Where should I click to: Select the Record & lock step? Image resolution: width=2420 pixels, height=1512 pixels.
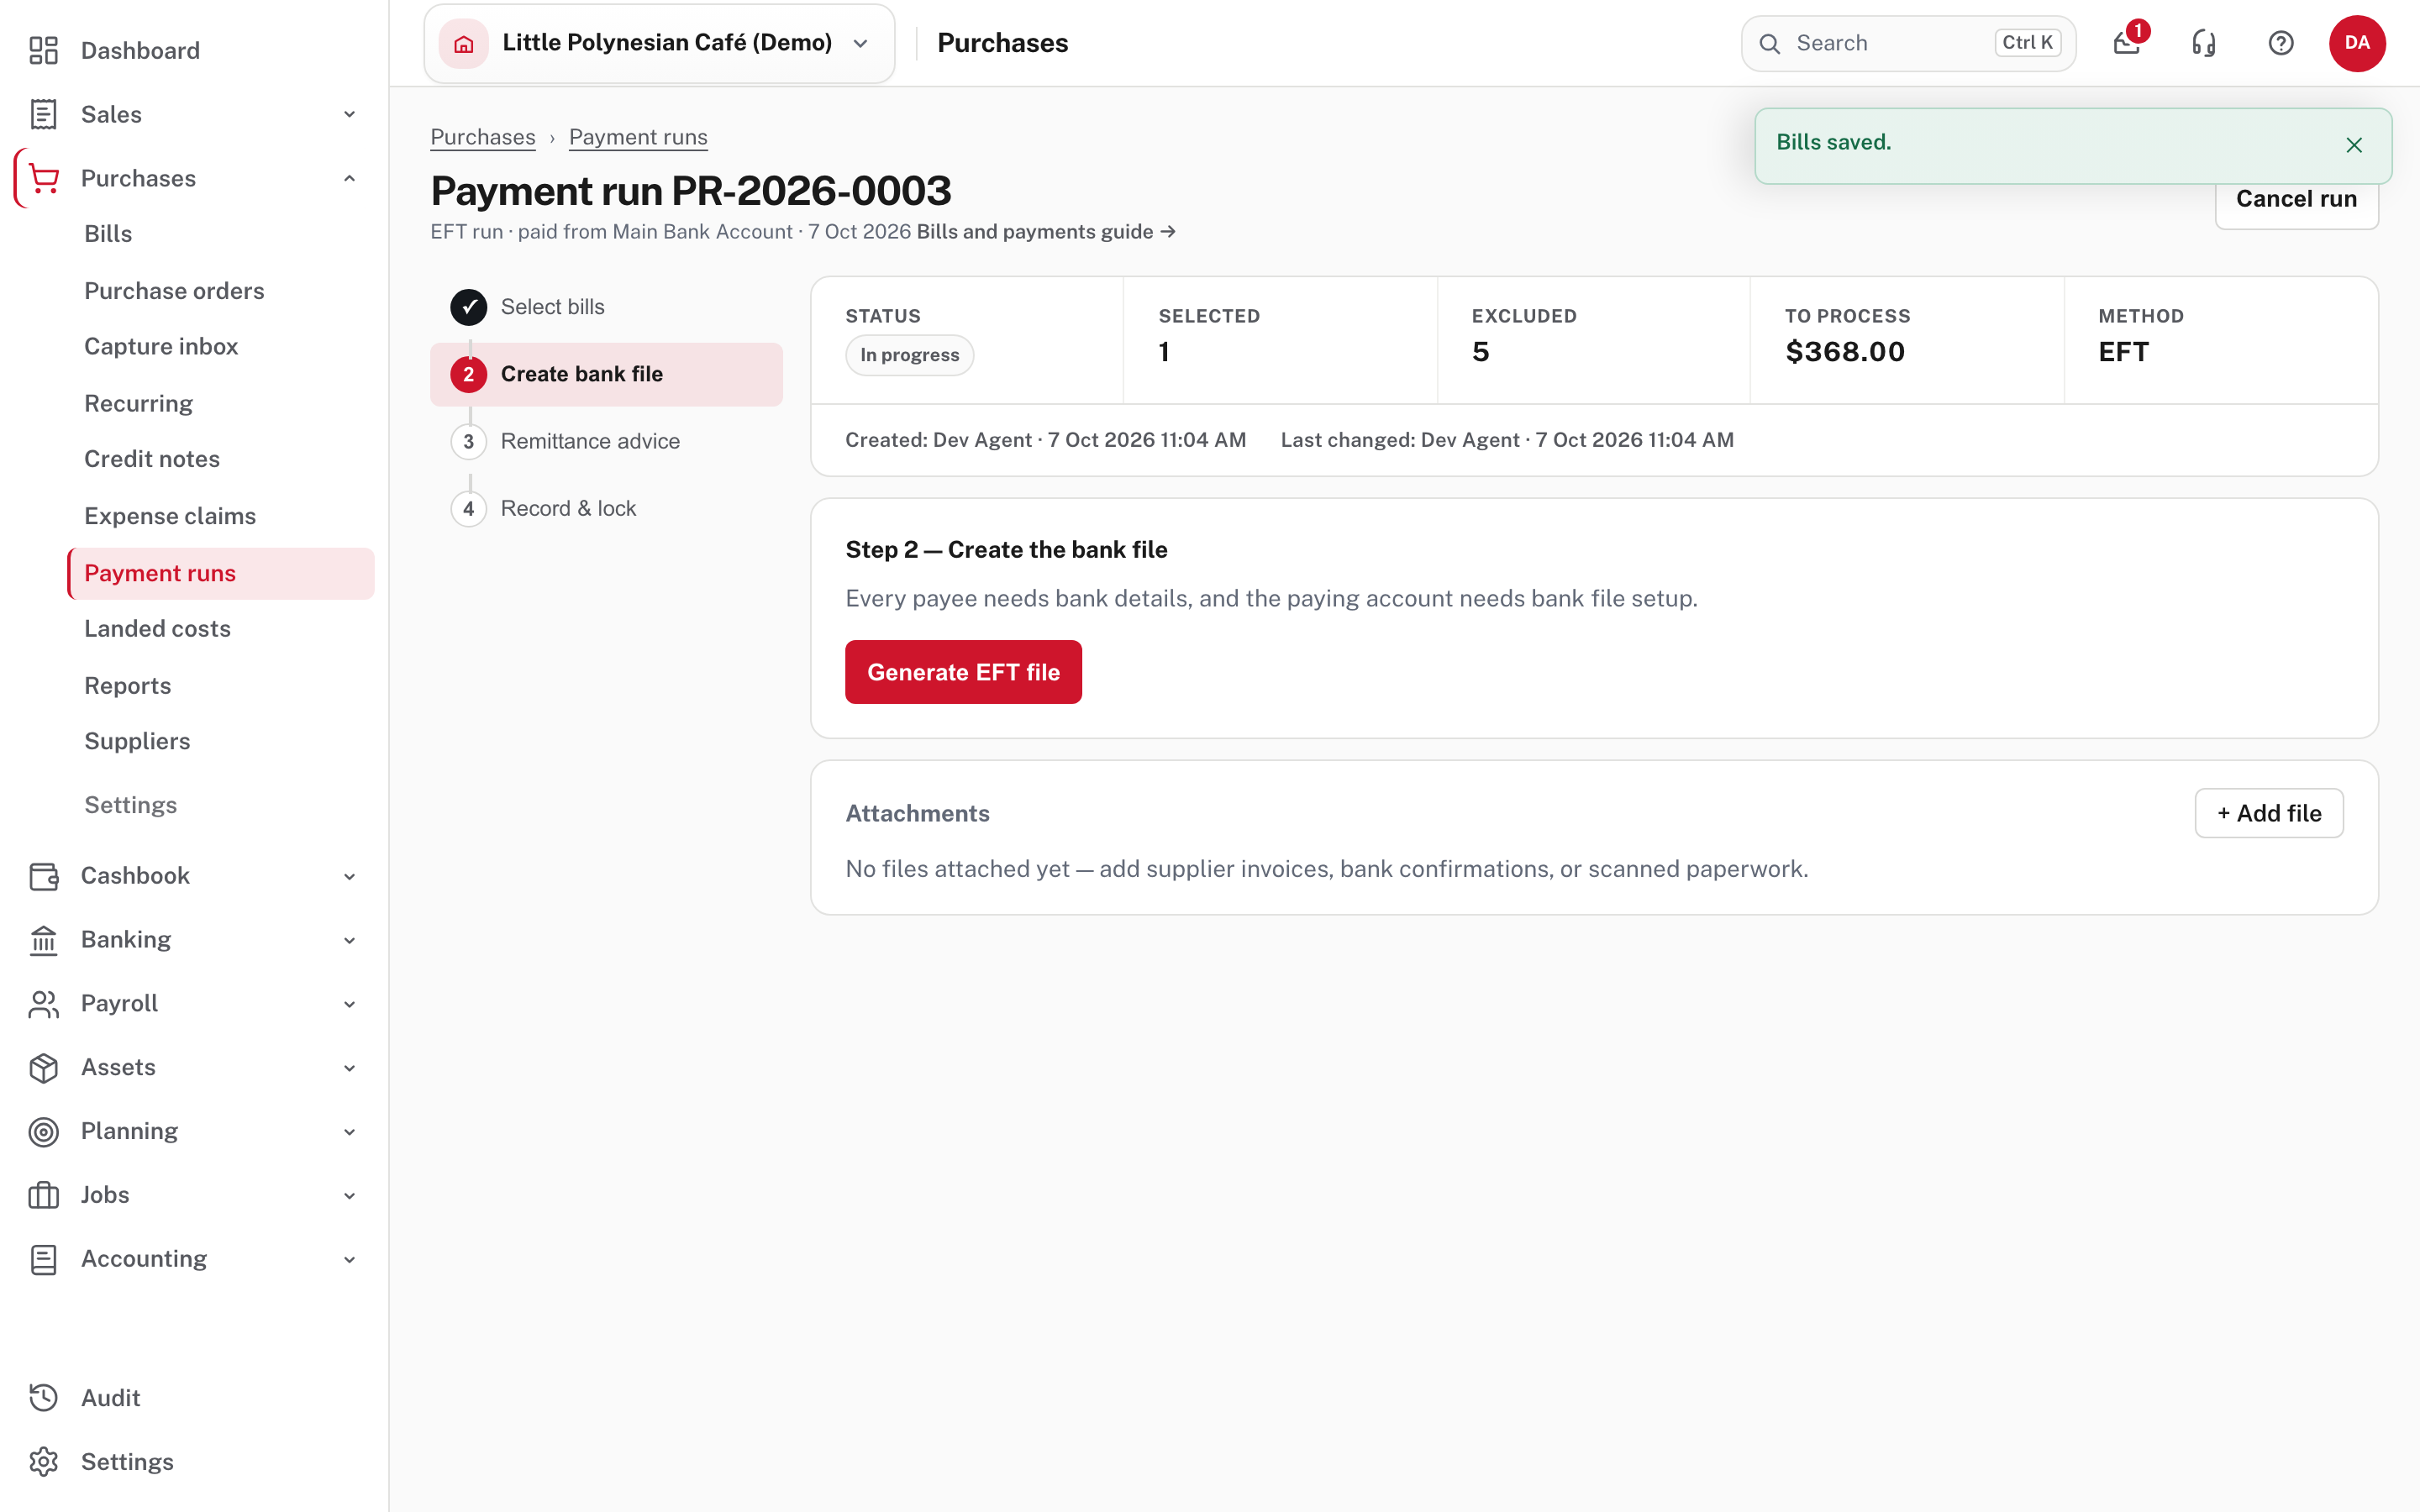coord(606,508)
